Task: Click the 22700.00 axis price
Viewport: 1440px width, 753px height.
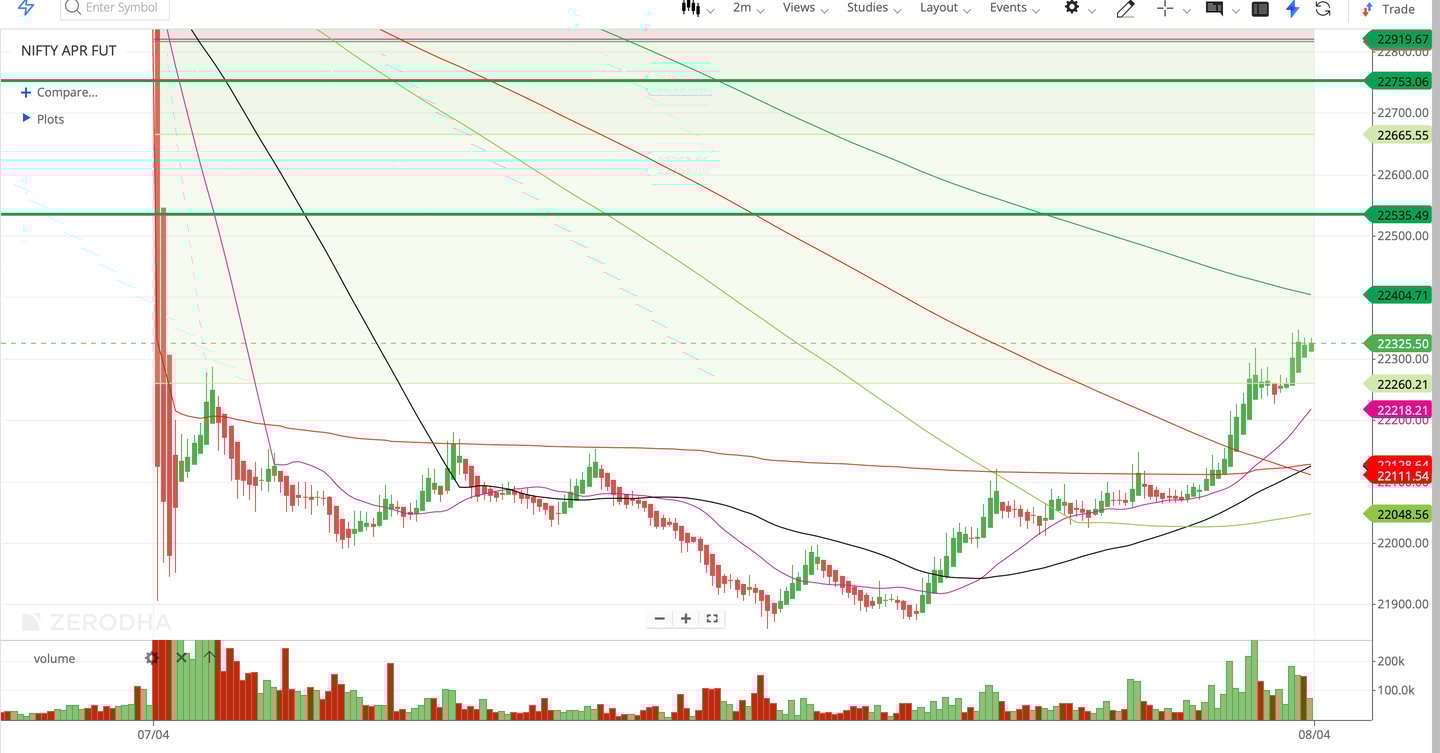Action: (x=1402, y=113)
